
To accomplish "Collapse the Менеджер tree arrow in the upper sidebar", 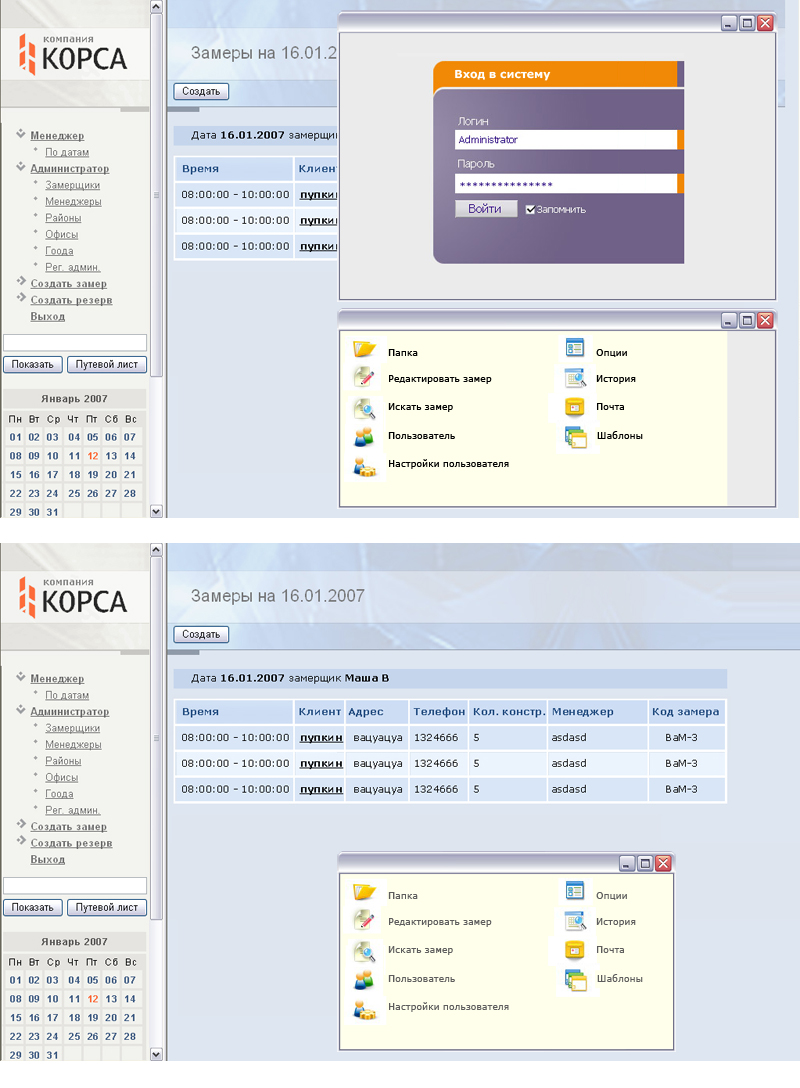I will [x=21, y=134].
